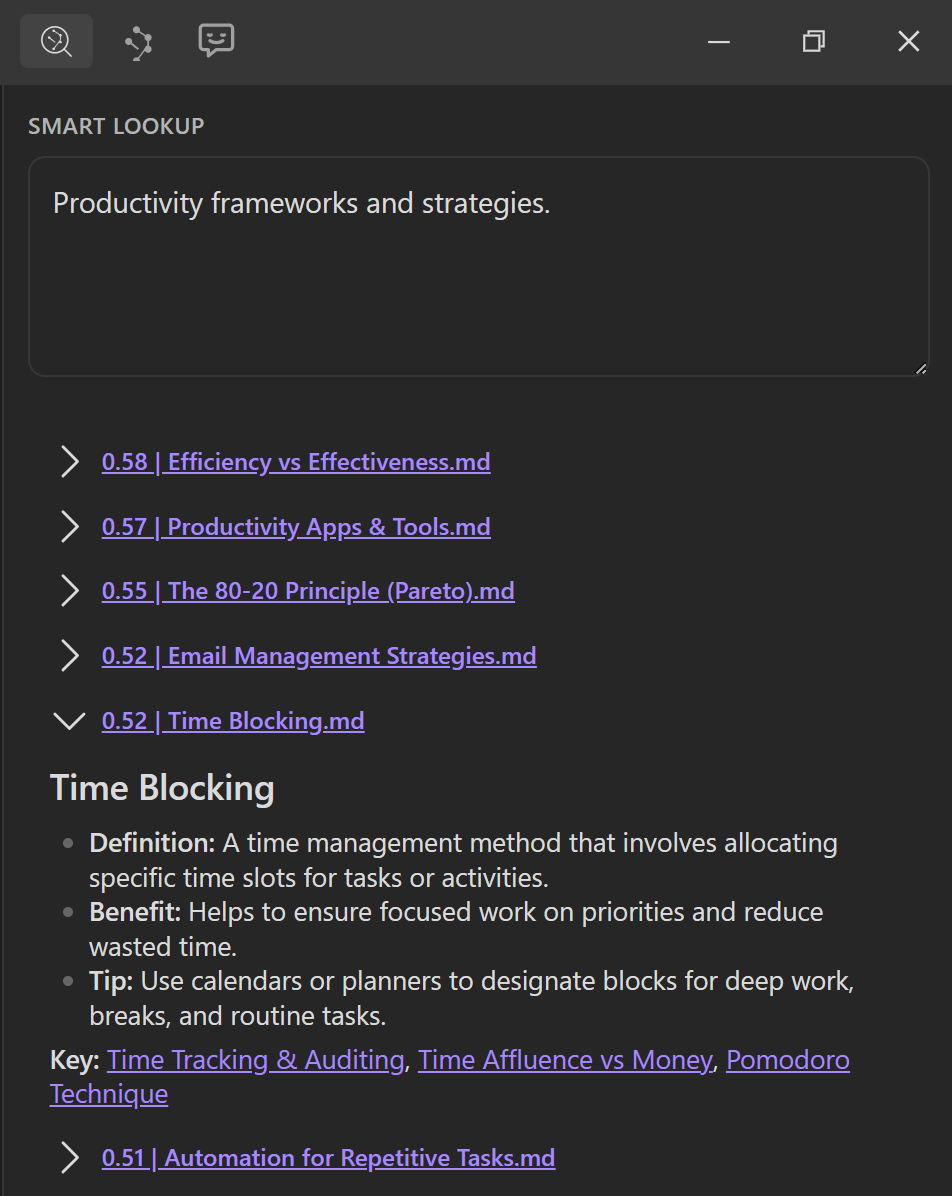Open the Automation for Repetitive Tasks.md link
Image resolution: width=952 pixels, height=1196 pixels.
(x=328, y=1158)
